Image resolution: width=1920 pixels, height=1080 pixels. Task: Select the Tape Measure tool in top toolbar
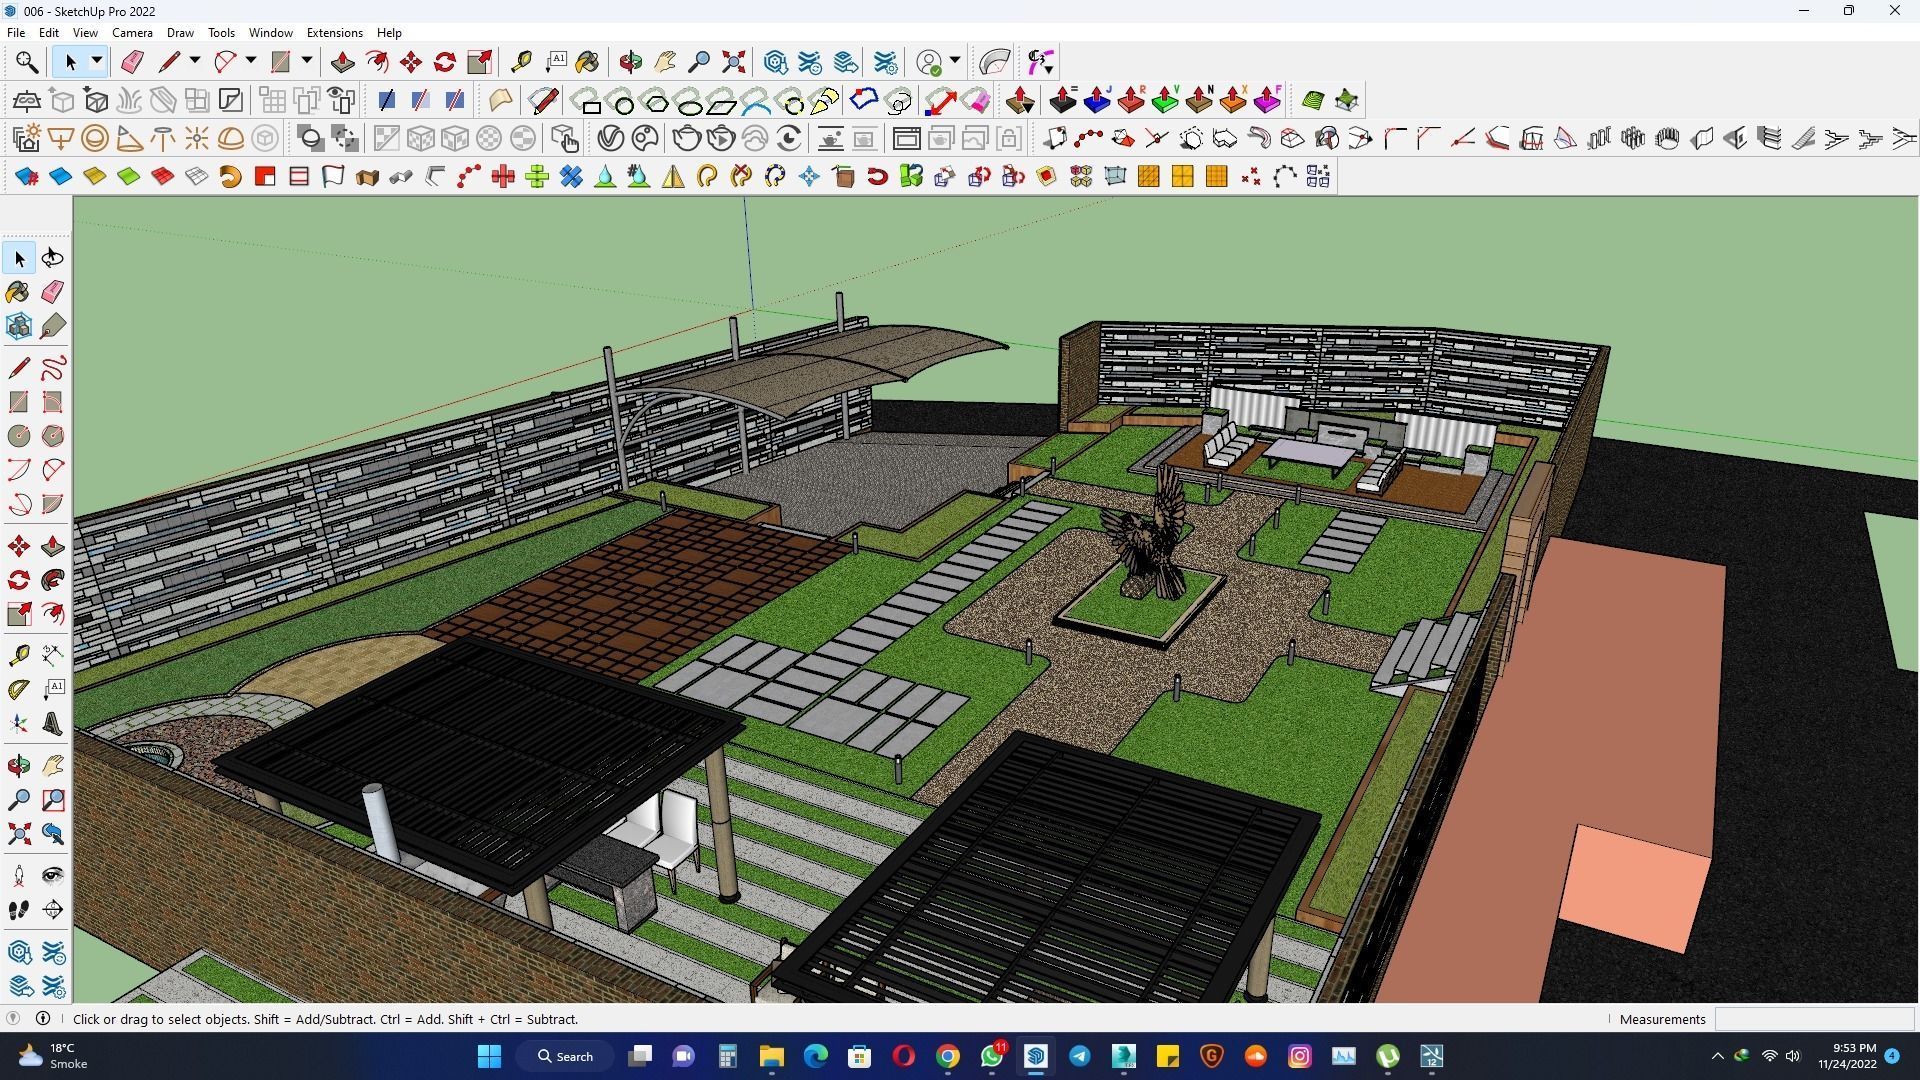click(521, 62)
